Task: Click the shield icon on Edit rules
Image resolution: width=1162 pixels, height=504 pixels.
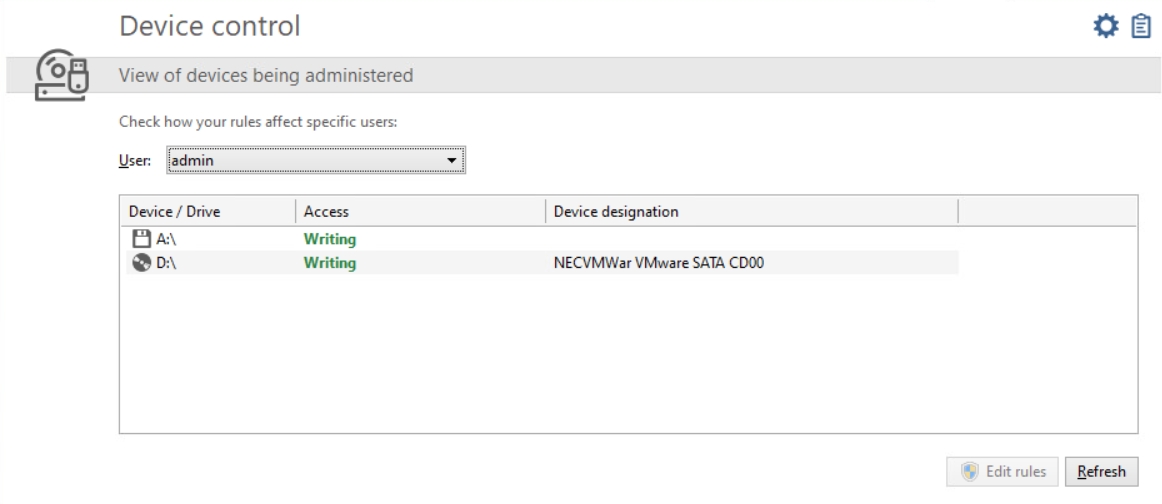Action: tap(970, 471)
